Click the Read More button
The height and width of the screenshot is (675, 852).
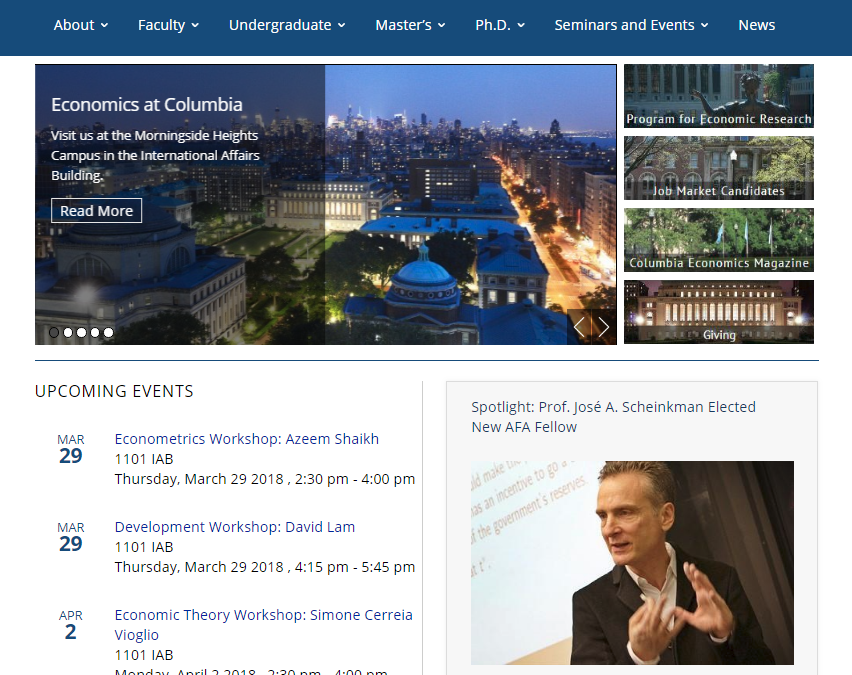96,210
